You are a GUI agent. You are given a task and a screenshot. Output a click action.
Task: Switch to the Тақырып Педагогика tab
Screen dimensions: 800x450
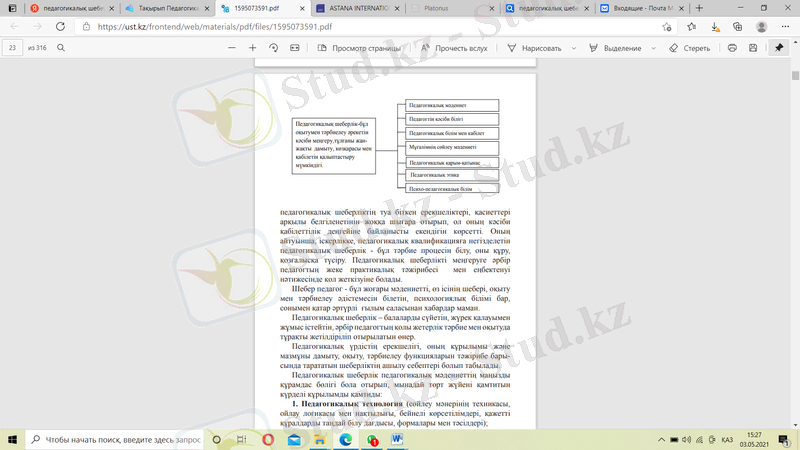coord(167,8)
